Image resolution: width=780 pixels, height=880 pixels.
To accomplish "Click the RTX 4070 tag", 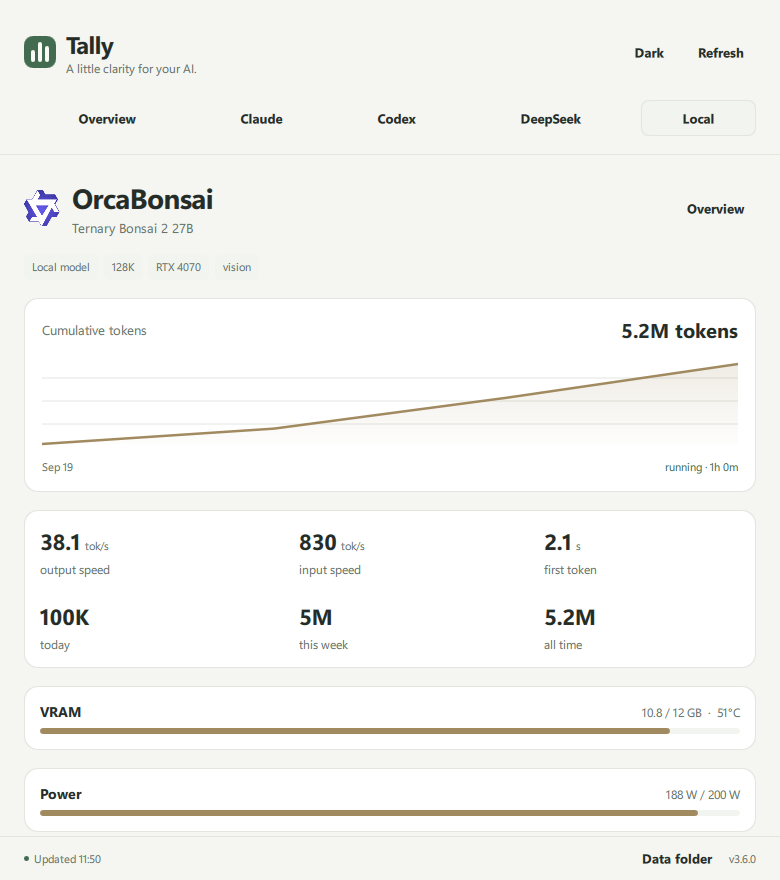I will tap(178, 267).
